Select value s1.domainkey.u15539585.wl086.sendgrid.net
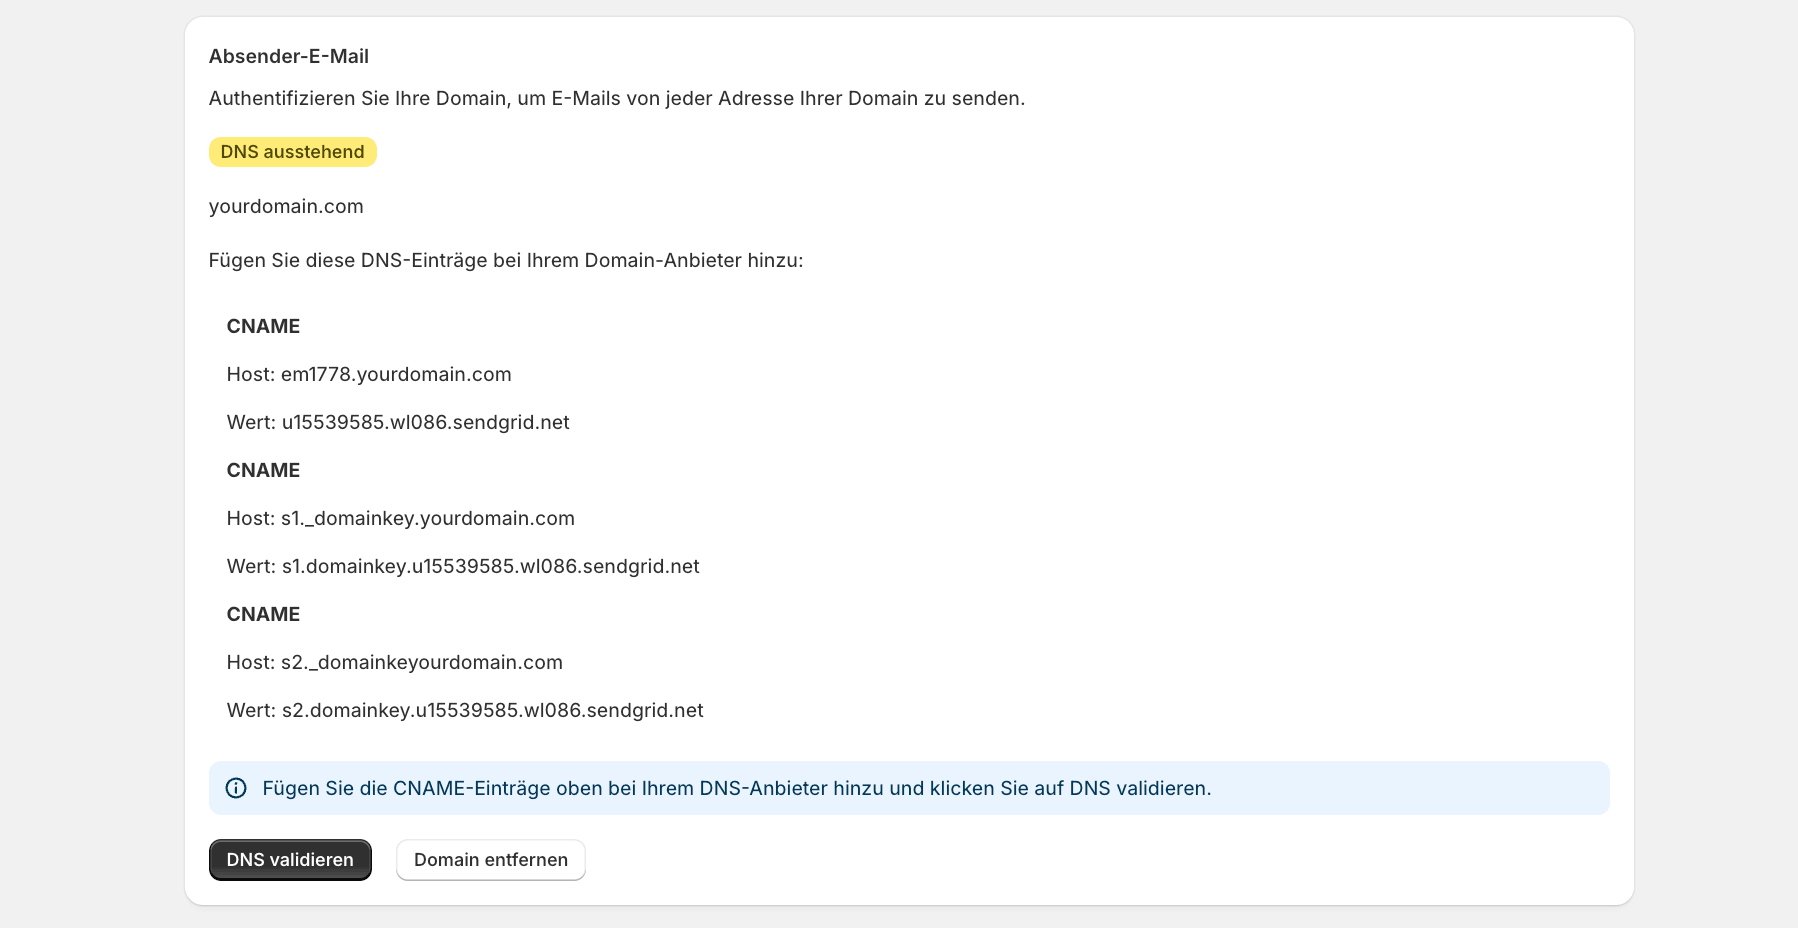This screenshot has width=1798, height=928. (463, 566)
